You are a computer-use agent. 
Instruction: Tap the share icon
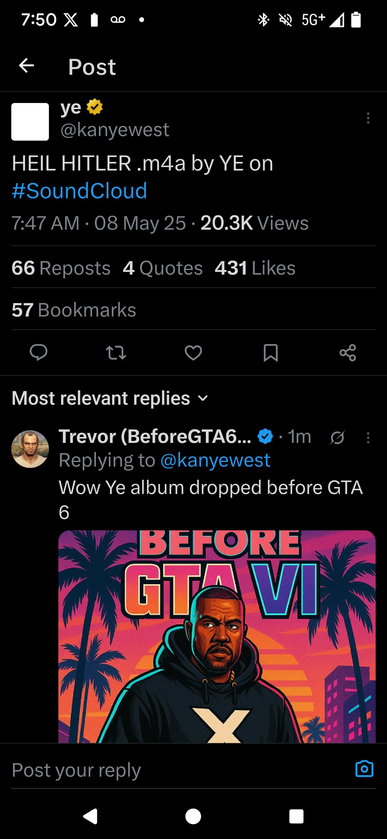348,353
